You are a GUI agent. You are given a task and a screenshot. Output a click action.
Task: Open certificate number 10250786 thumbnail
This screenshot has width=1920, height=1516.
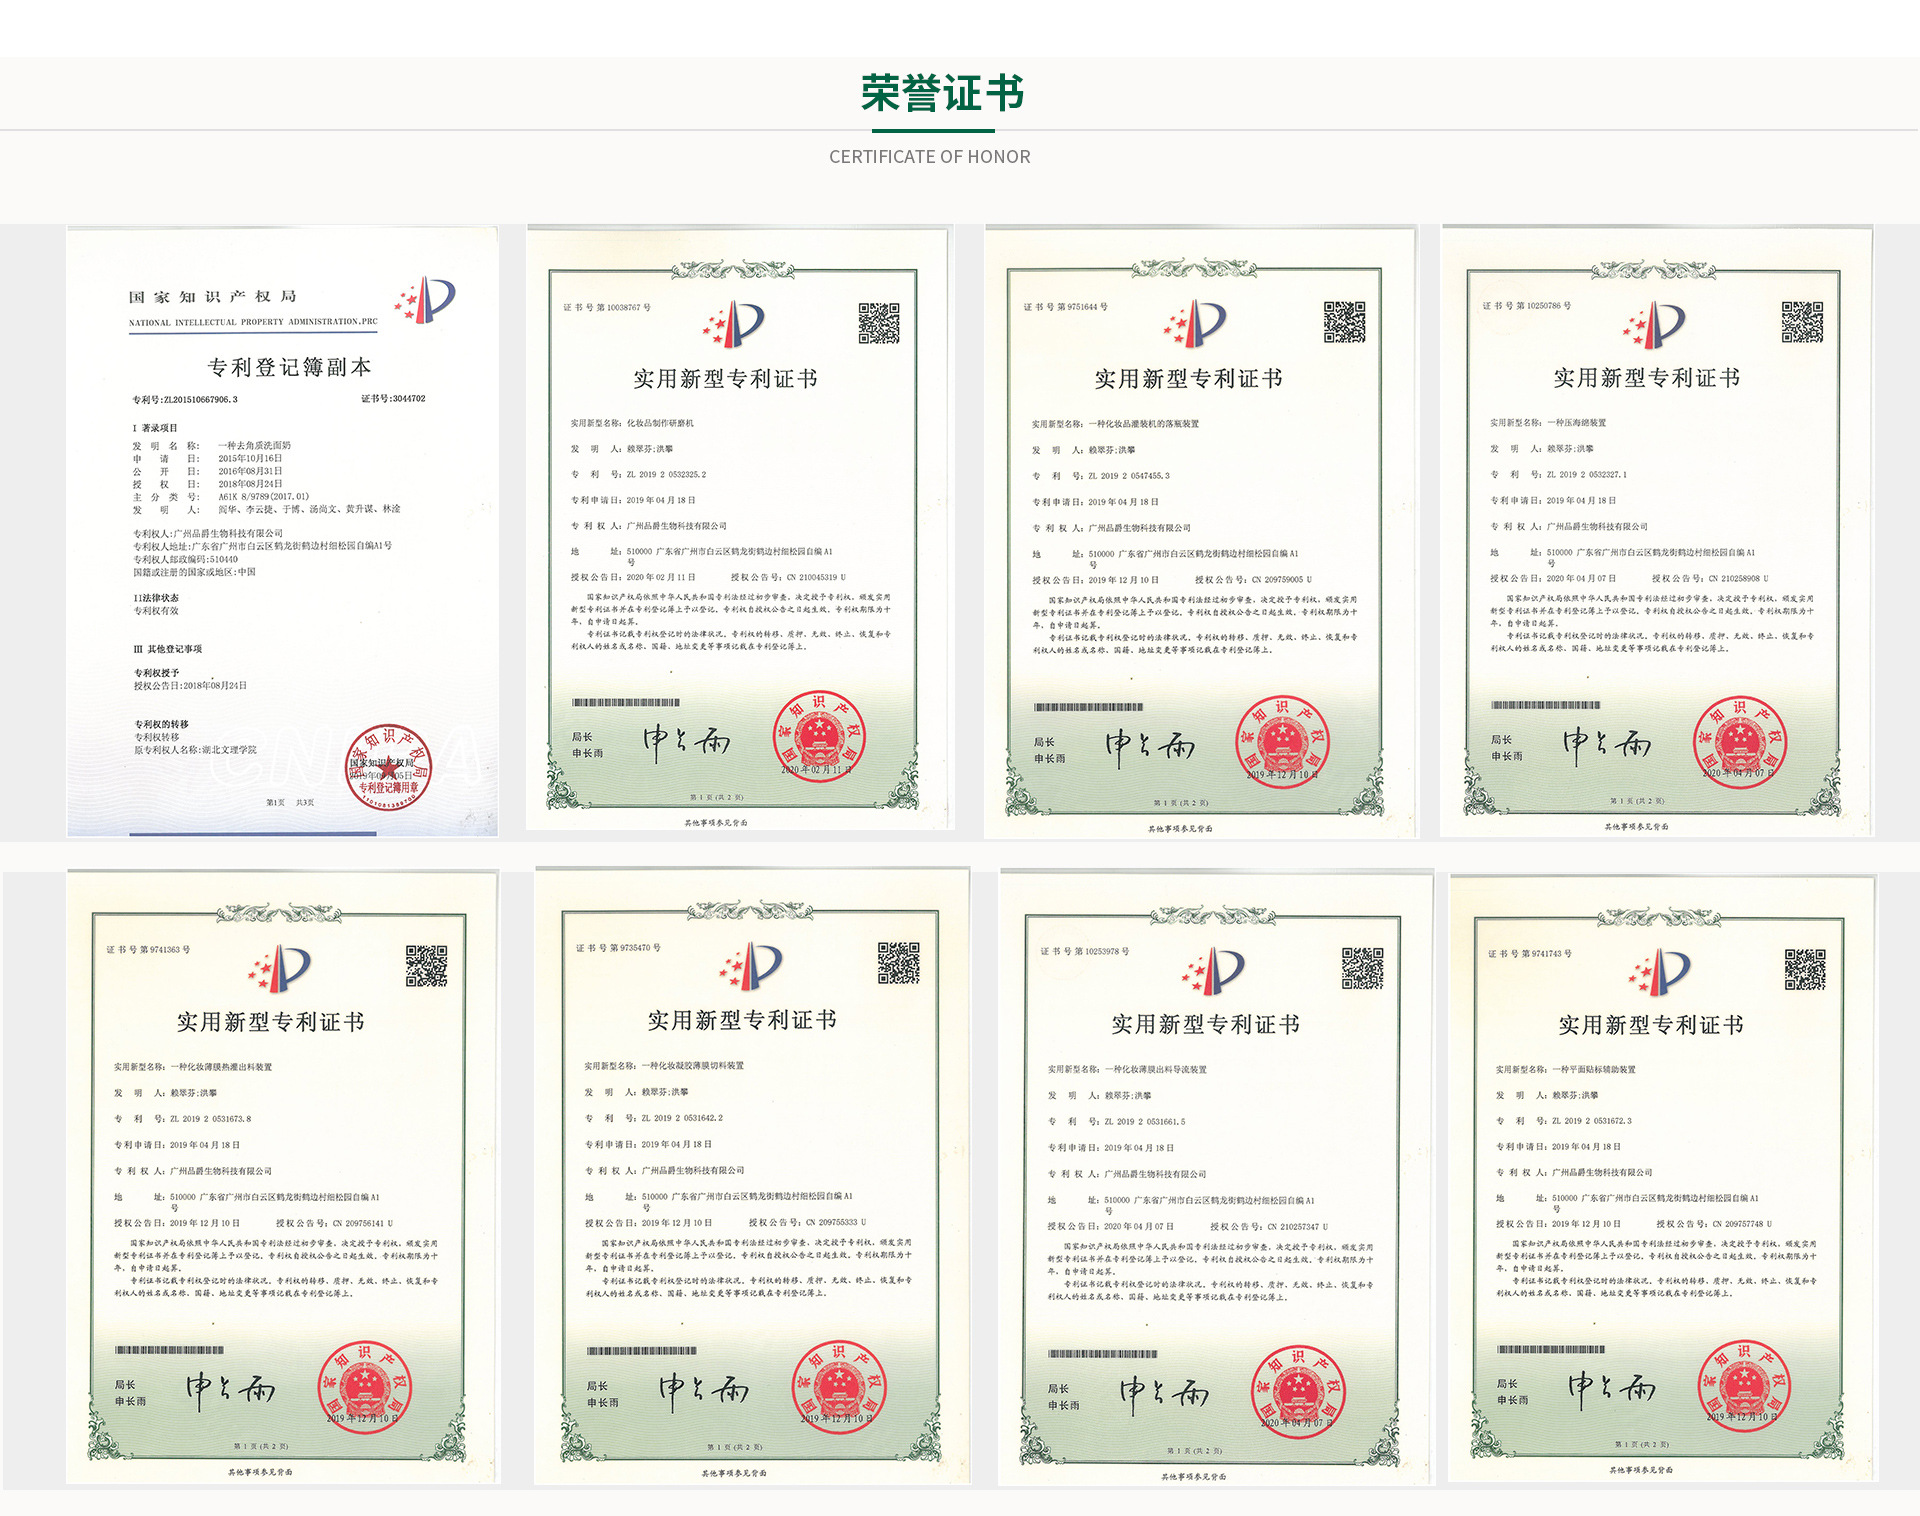pos(1656,530)
